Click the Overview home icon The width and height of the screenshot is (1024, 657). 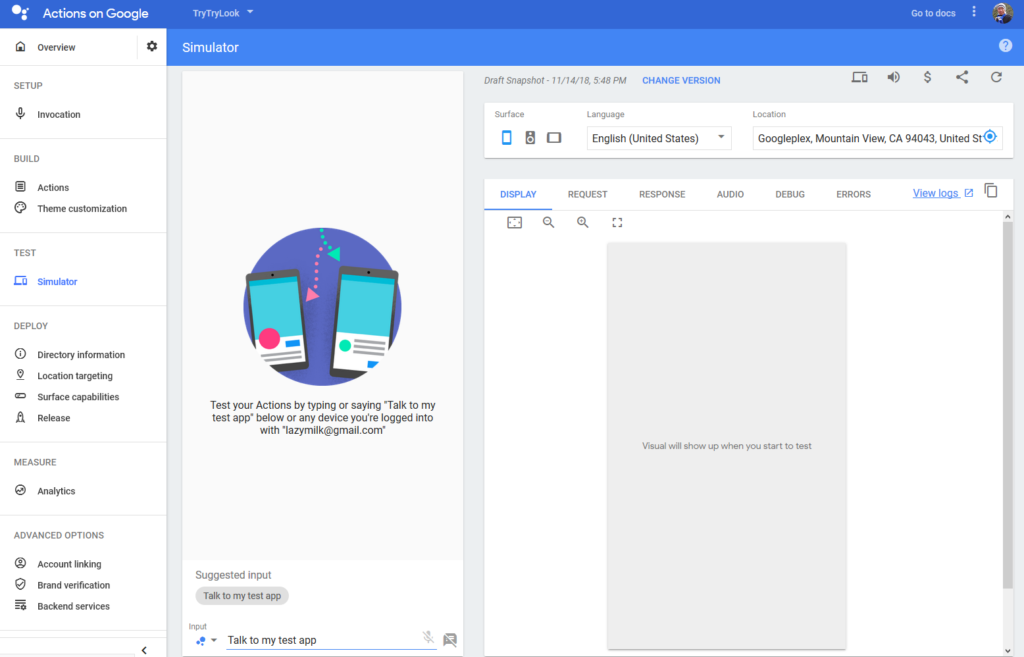[x=20, y=46]
